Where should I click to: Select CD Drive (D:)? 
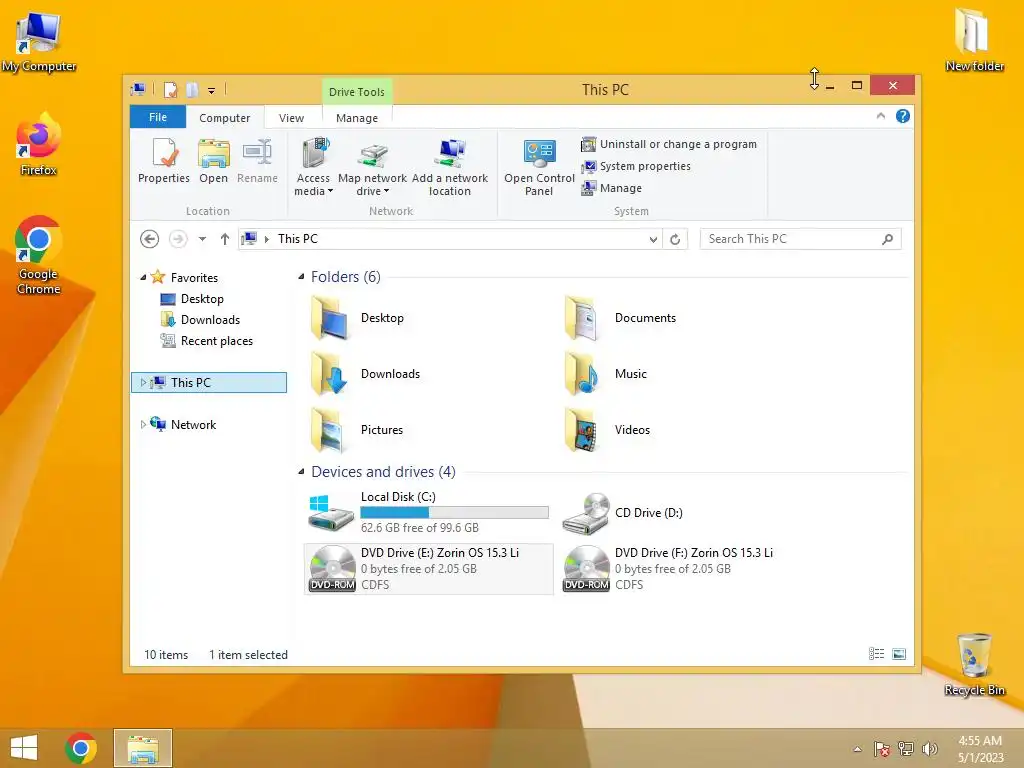click(622, 513)
